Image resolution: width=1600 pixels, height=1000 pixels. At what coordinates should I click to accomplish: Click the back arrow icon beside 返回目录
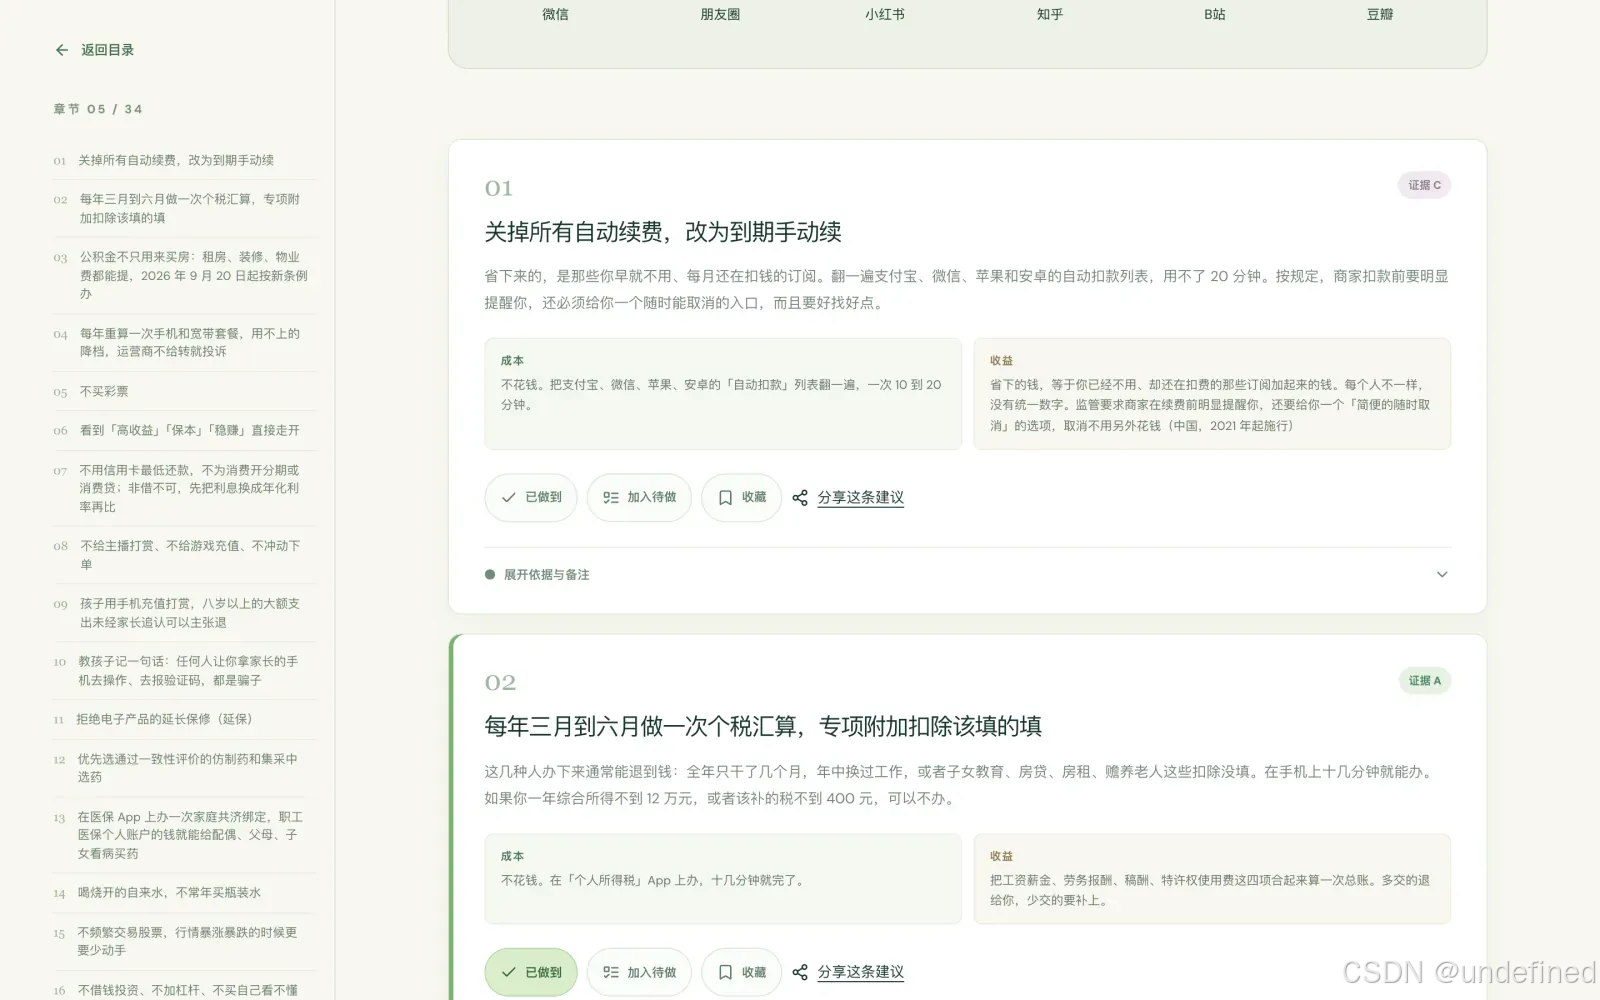(62, 50)
